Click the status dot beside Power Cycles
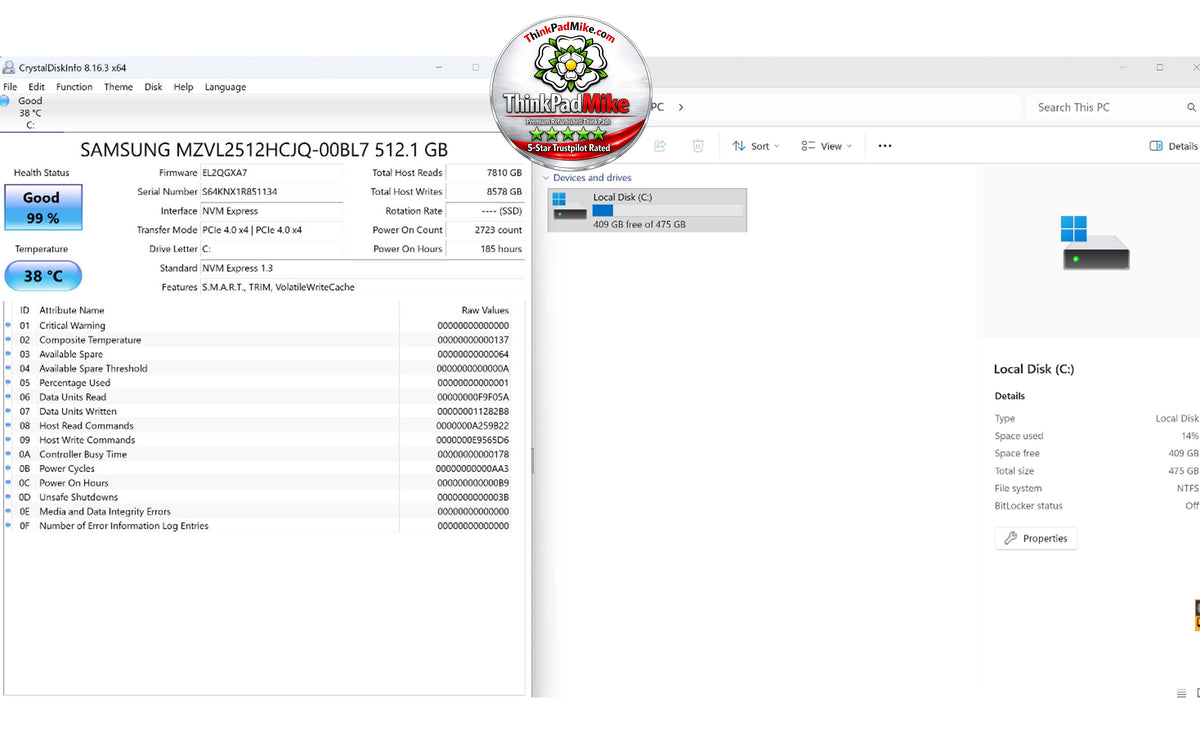This screenshot has height=754, width=1200. tap(9, 468)
